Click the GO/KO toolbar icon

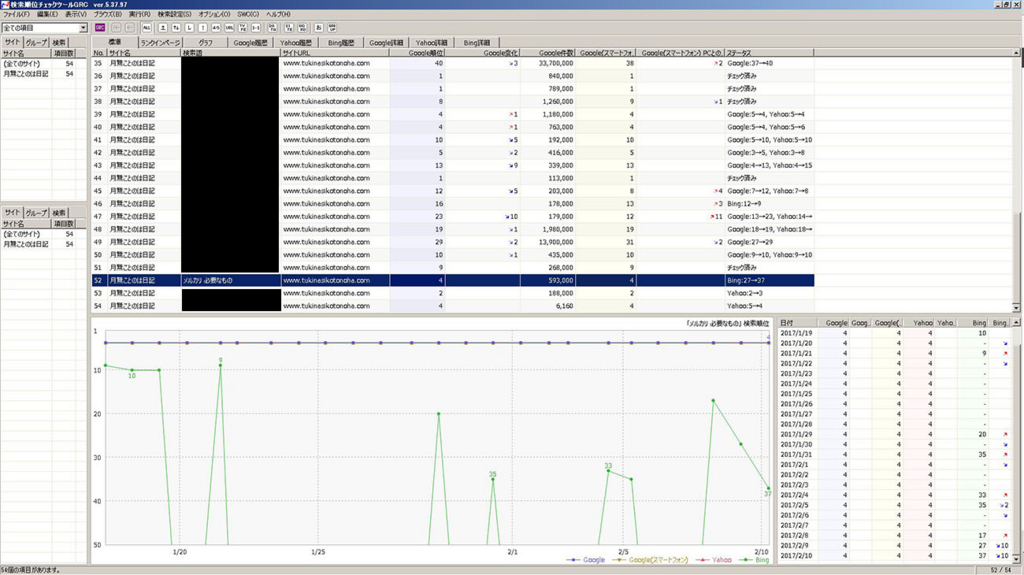pyautogui.click(x=302, y=27)
